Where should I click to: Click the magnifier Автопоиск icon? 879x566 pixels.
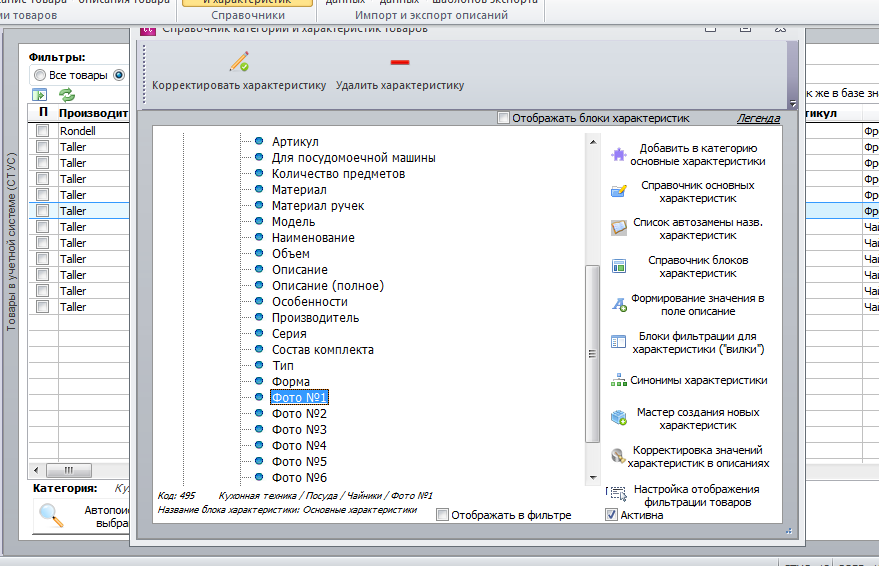pyautogui.click(x=50, y=515)
